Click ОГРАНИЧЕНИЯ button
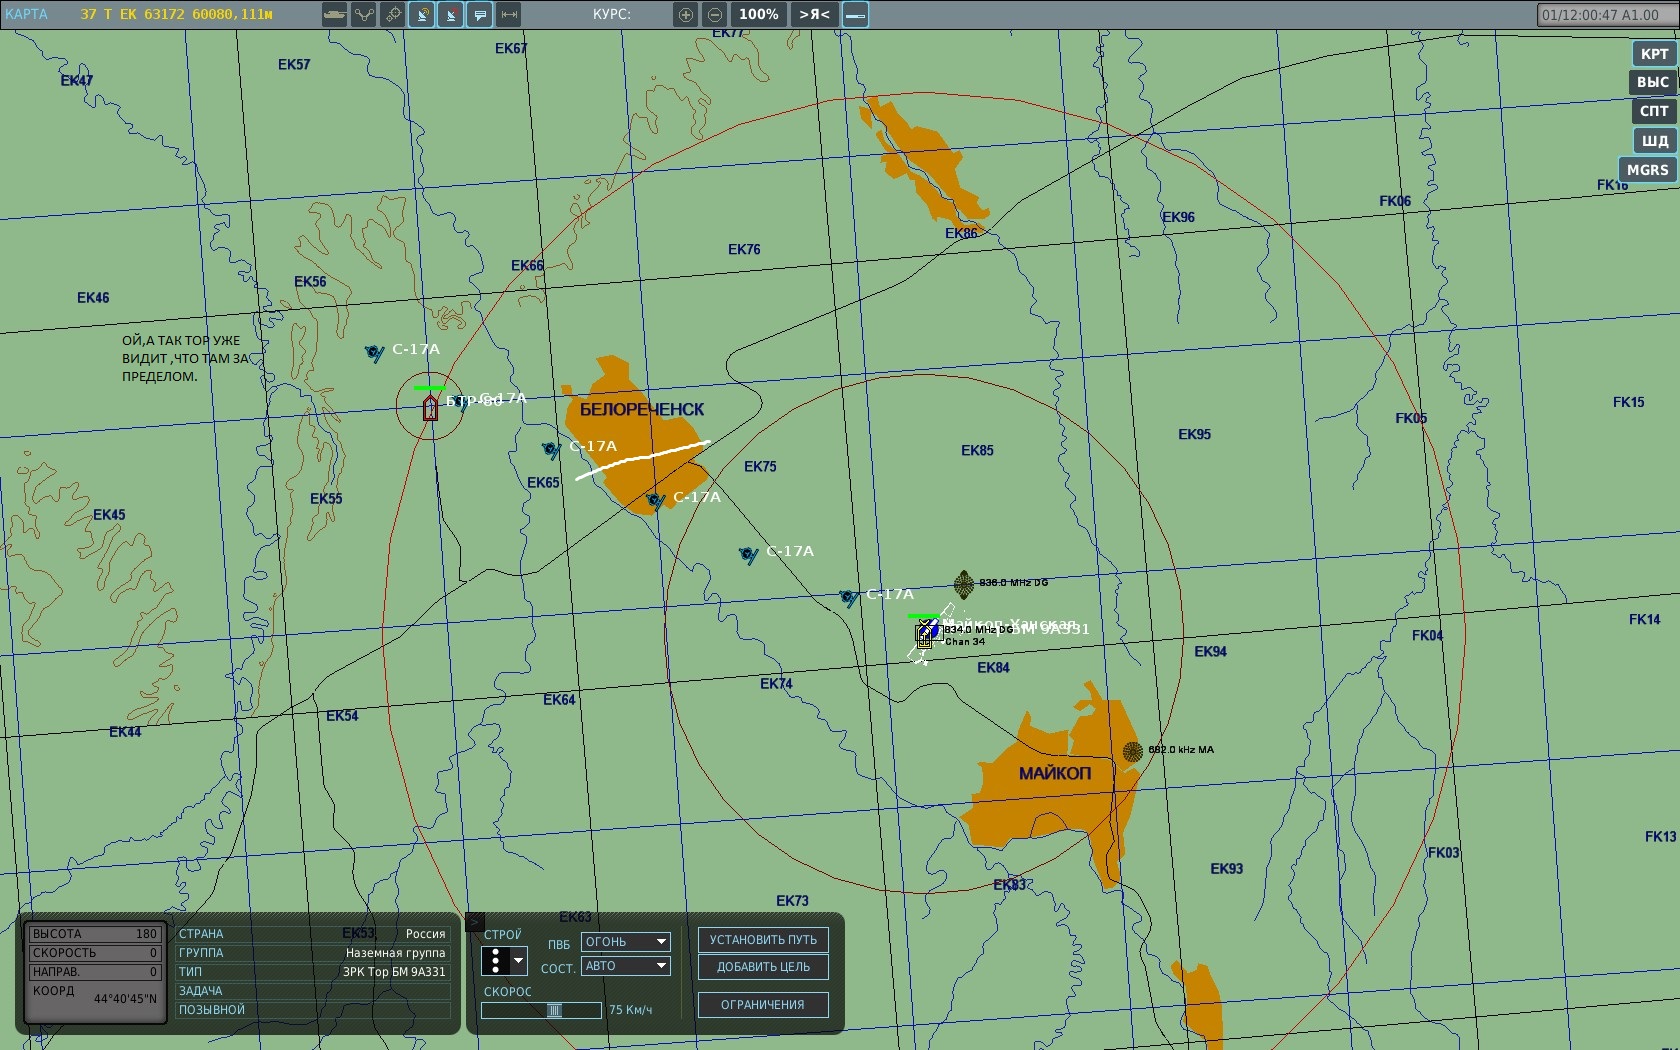Image resolution: width=1680 pixels, height=1050 pixels. click(763, 1005)
